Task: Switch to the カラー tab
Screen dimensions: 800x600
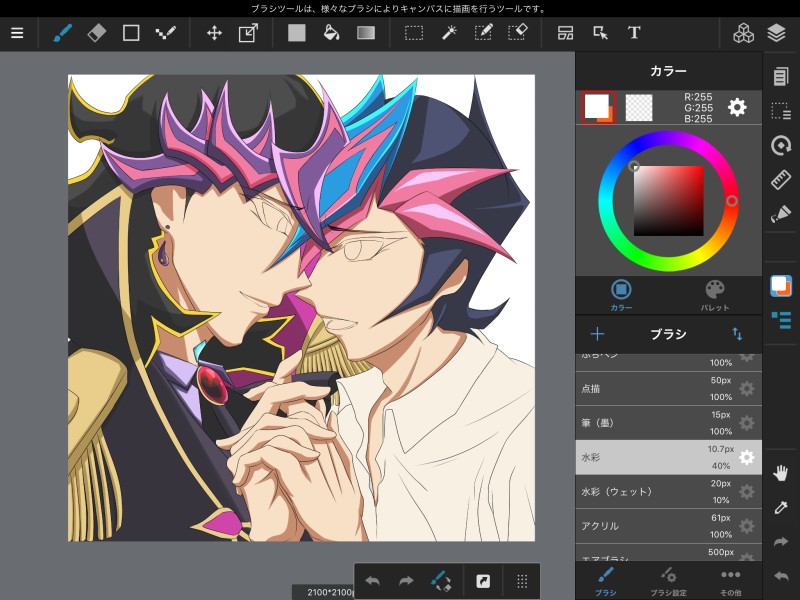Action: [x=621, y=295]
